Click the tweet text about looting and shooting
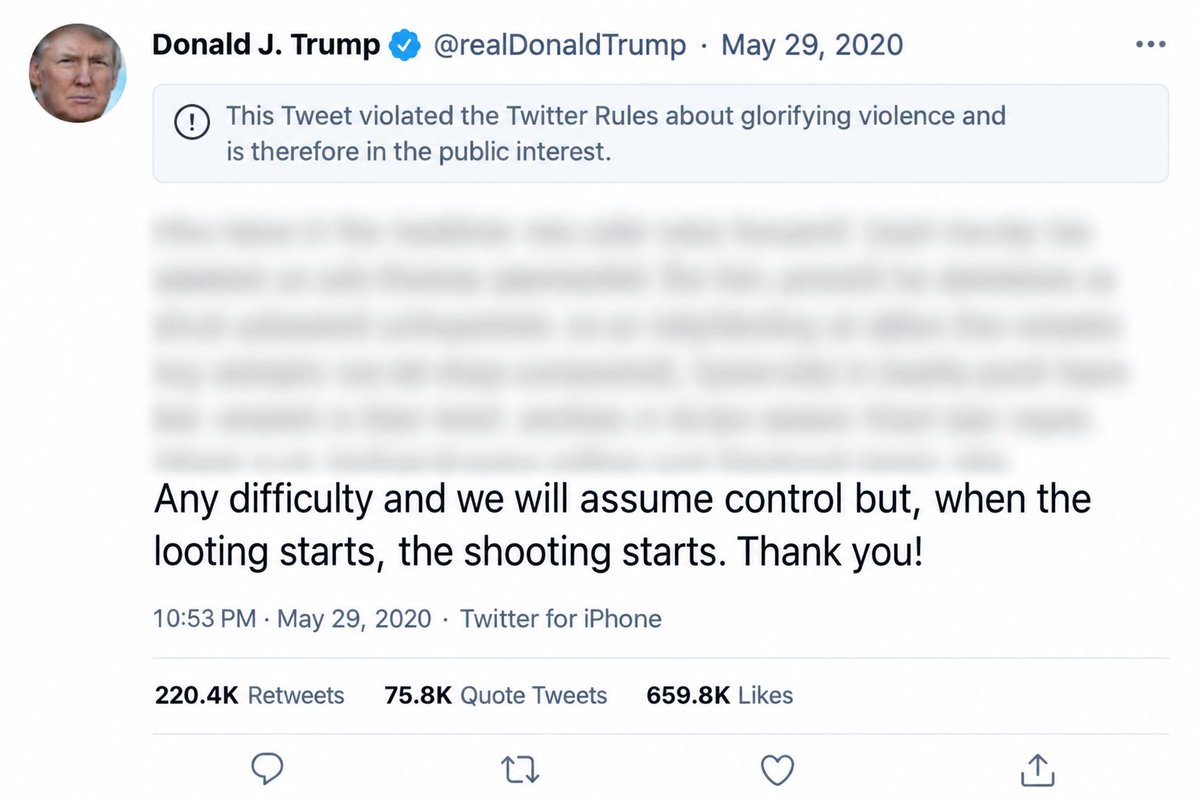1200x800 pixels. pos(622,525)
